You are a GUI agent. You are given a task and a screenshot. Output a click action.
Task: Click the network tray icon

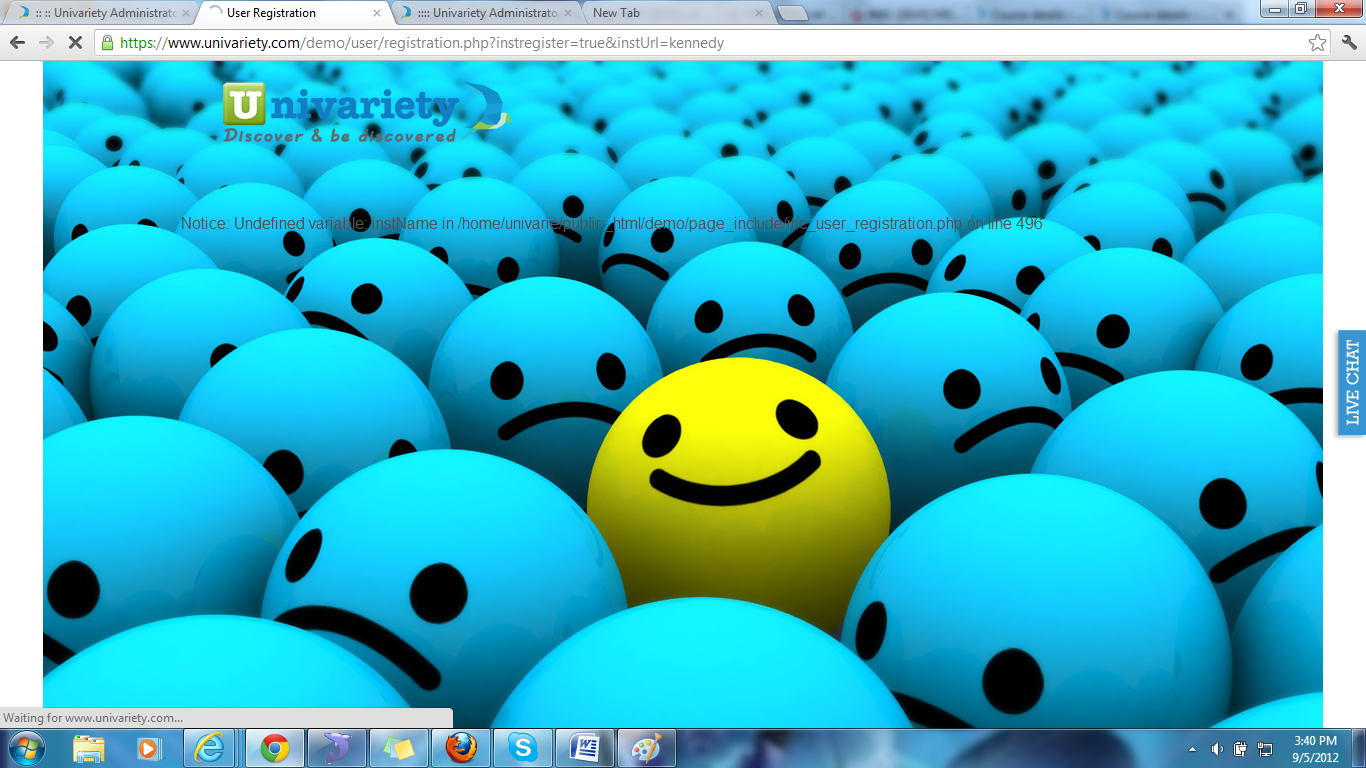click(x=1265, y=749)
